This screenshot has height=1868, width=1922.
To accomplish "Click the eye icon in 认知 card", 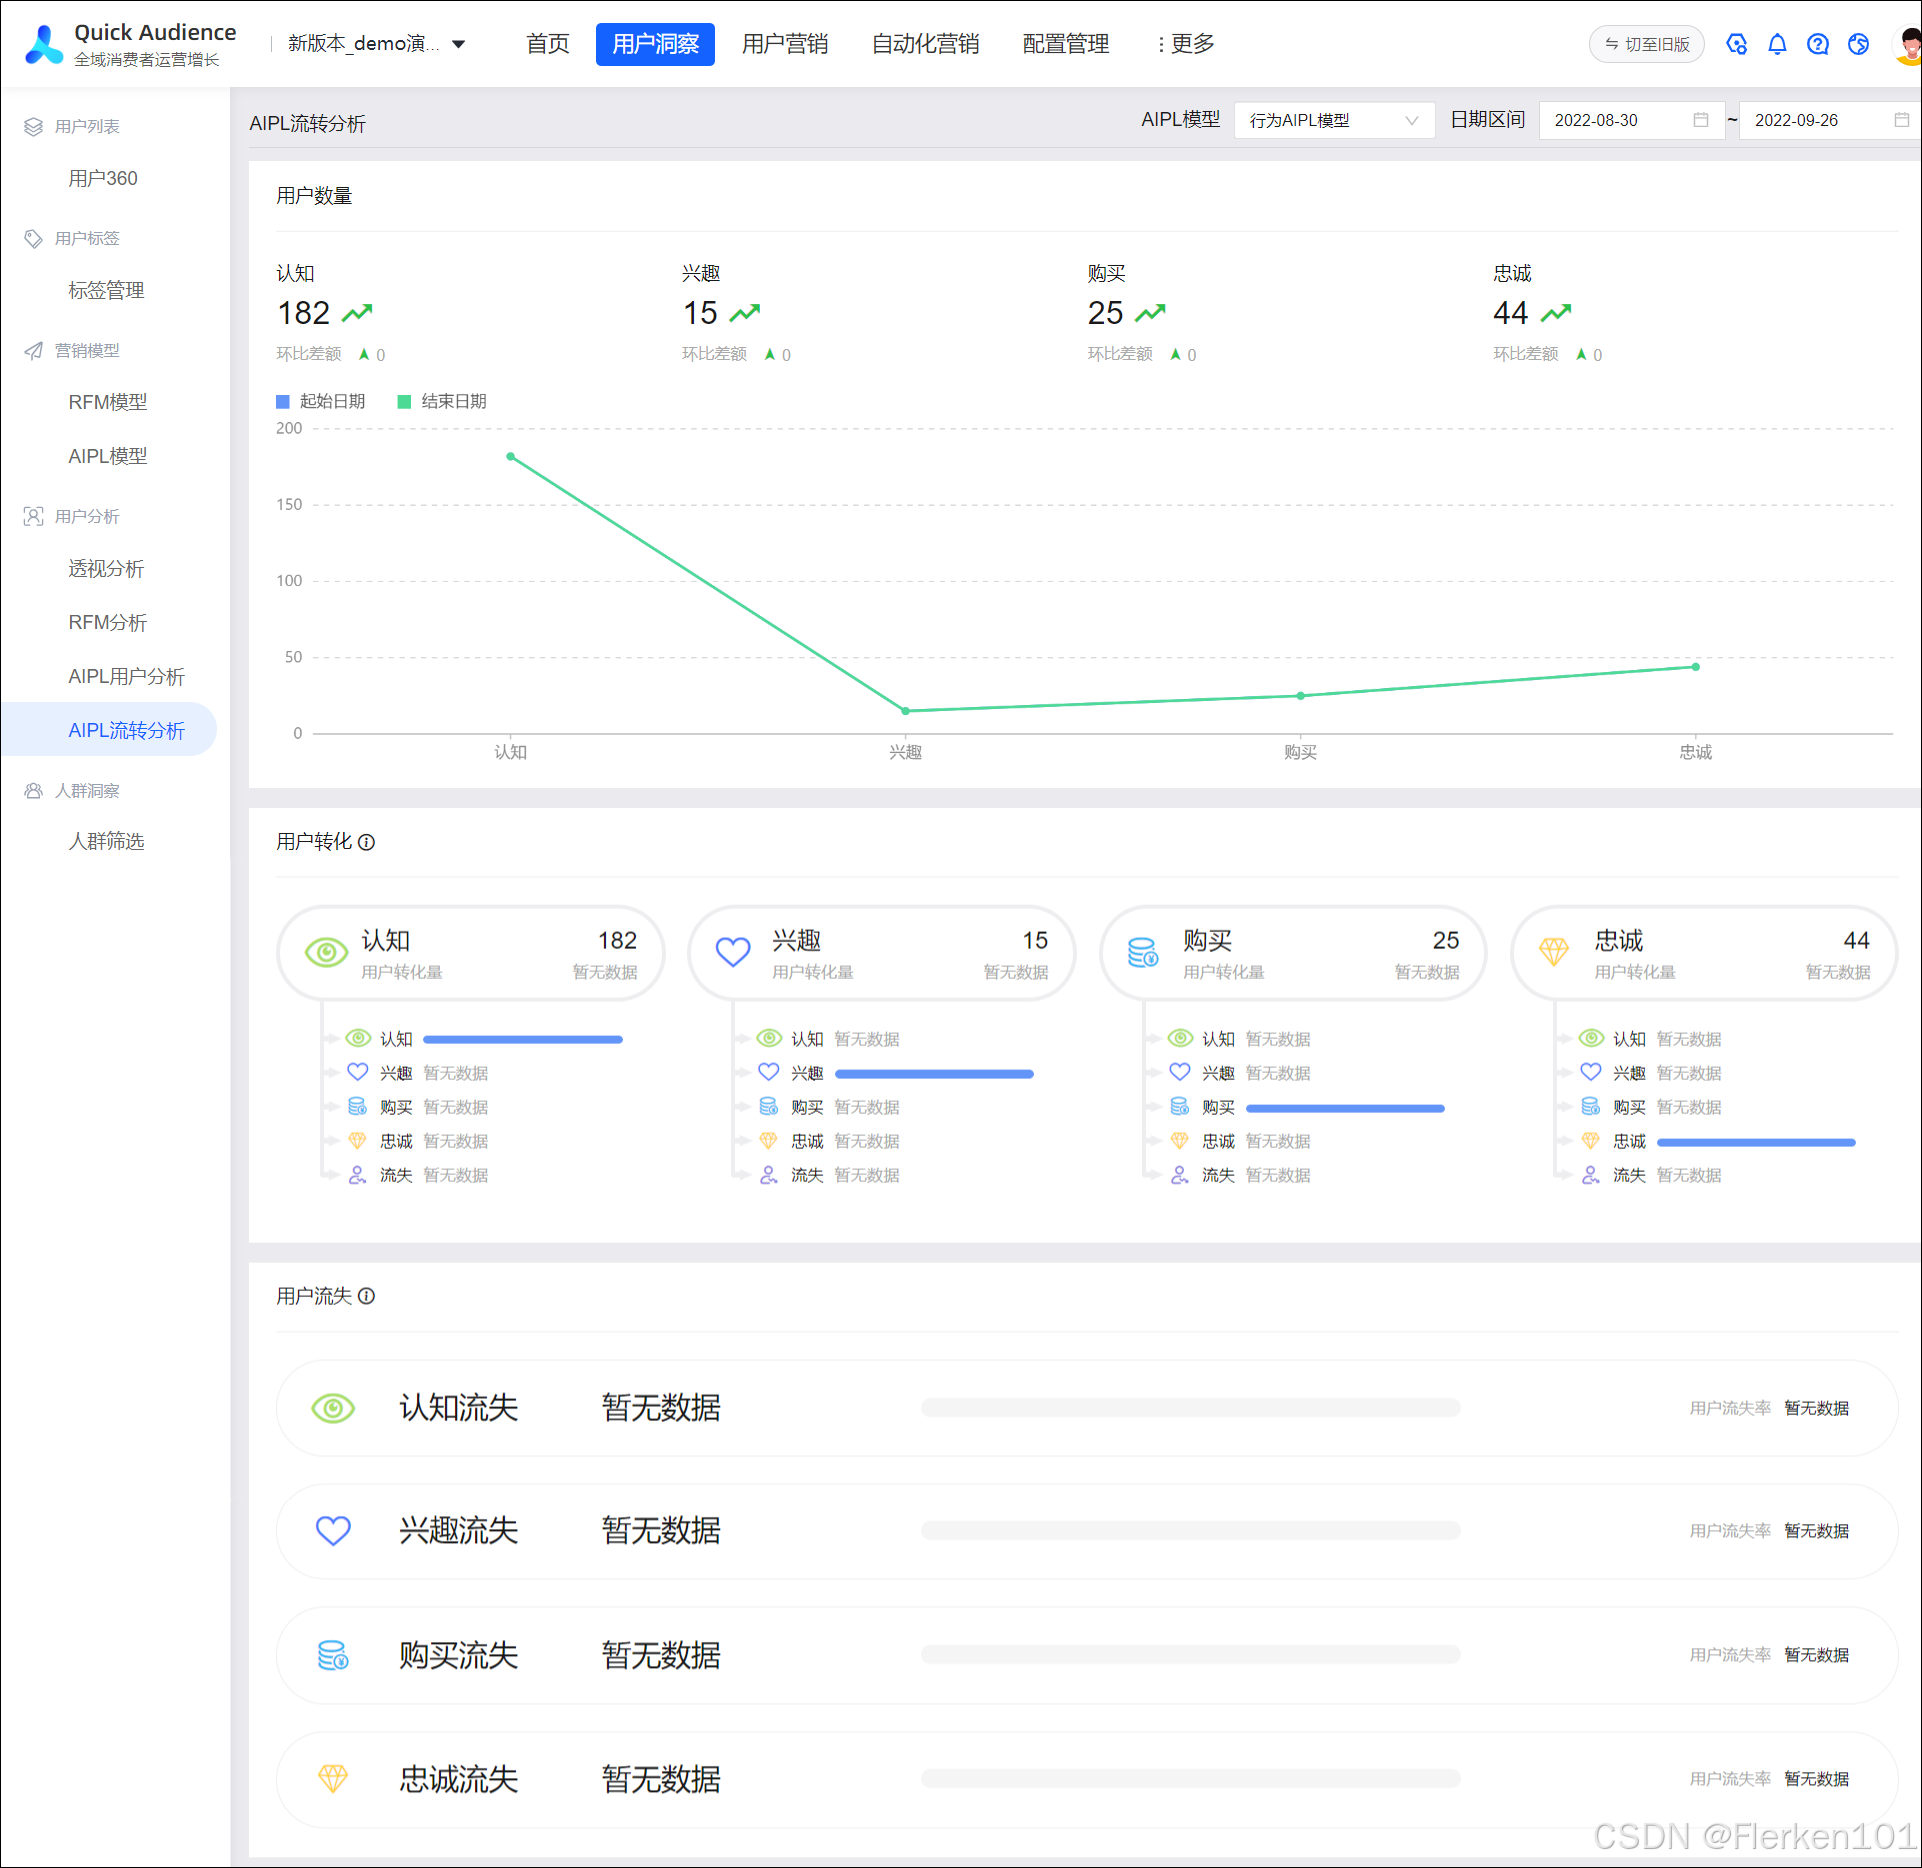I will 326,952.
